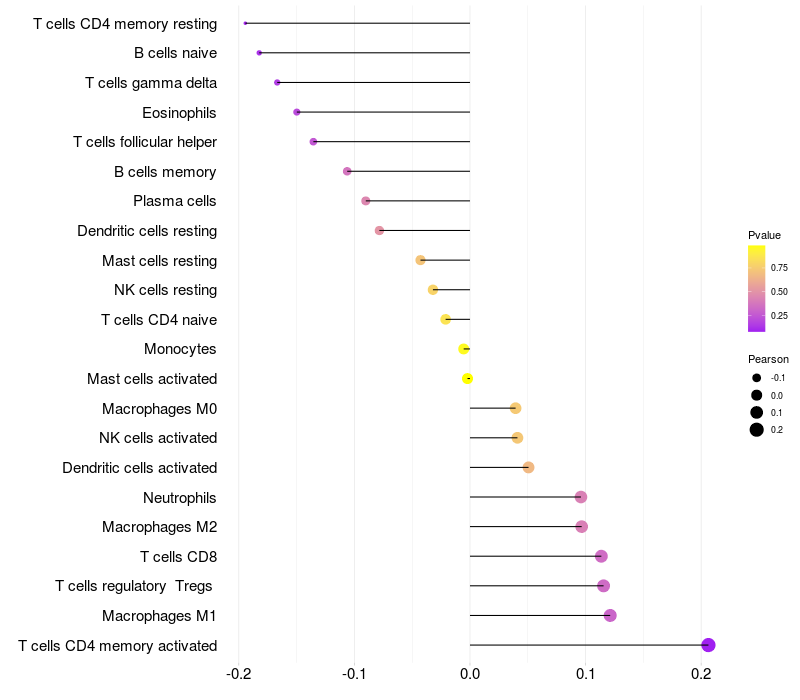Click the T cells gamma delta label

[151, 83]
